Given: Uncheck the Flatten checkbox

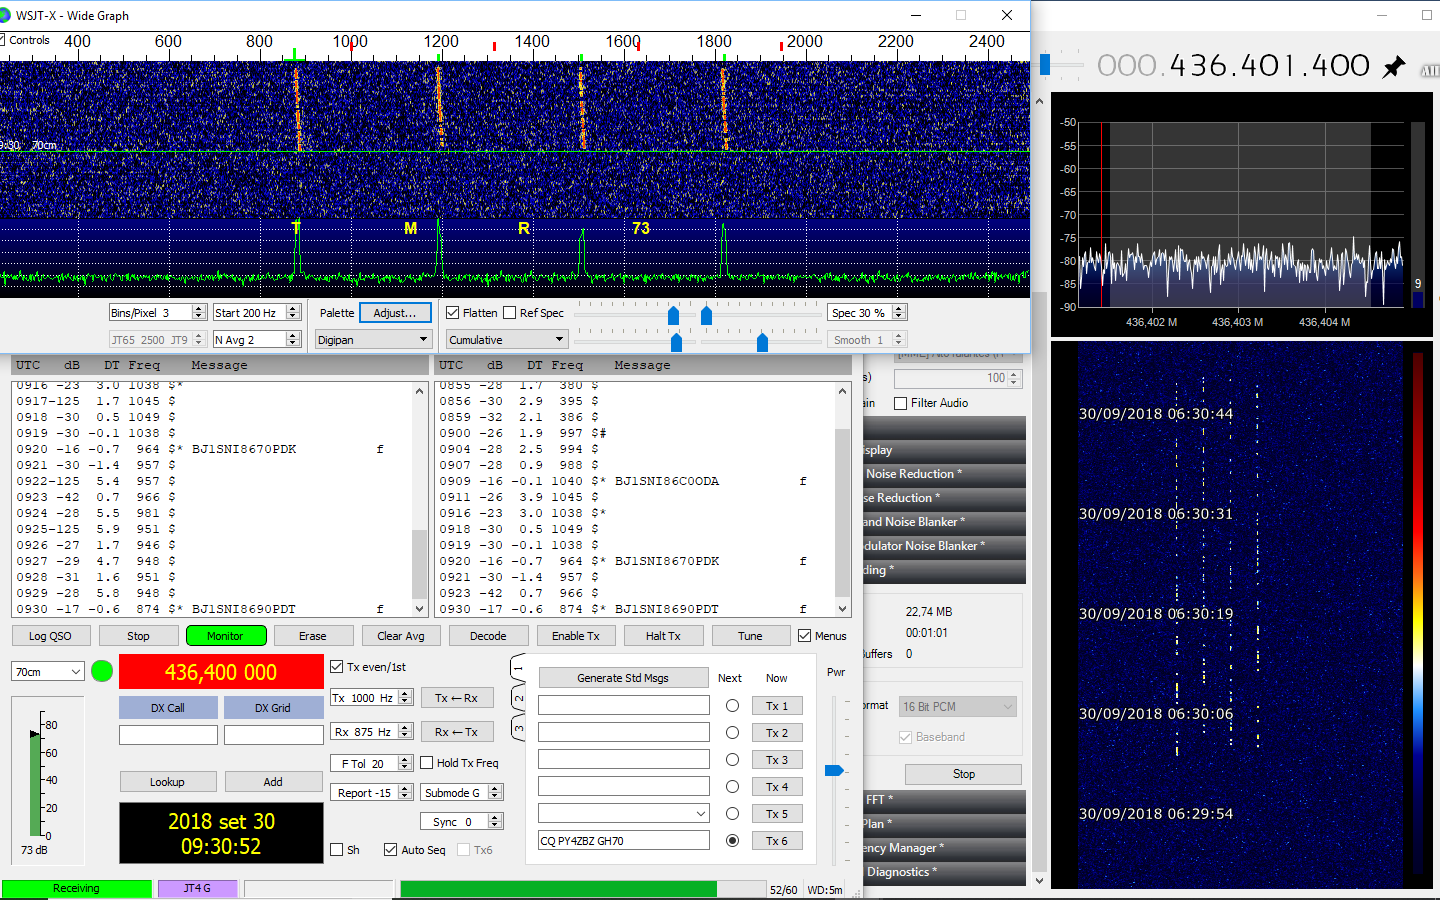Looking at the screenshot, I should point(453,313).
